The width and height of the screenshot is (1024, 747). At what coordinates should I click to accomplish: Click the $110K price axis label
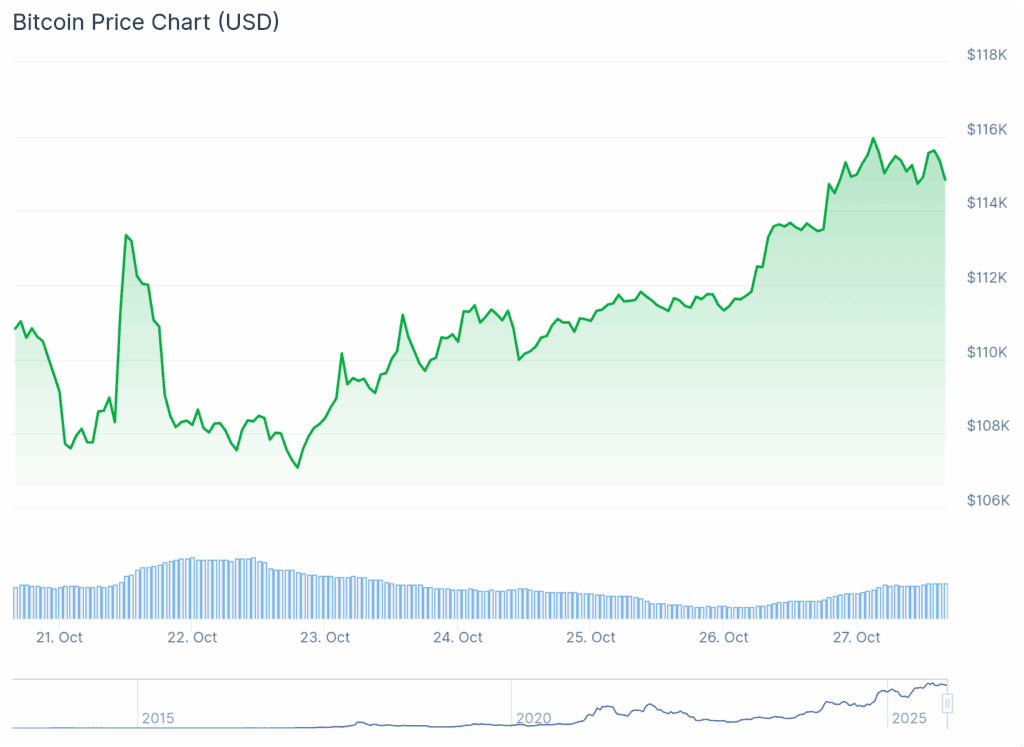coord(988,352)
